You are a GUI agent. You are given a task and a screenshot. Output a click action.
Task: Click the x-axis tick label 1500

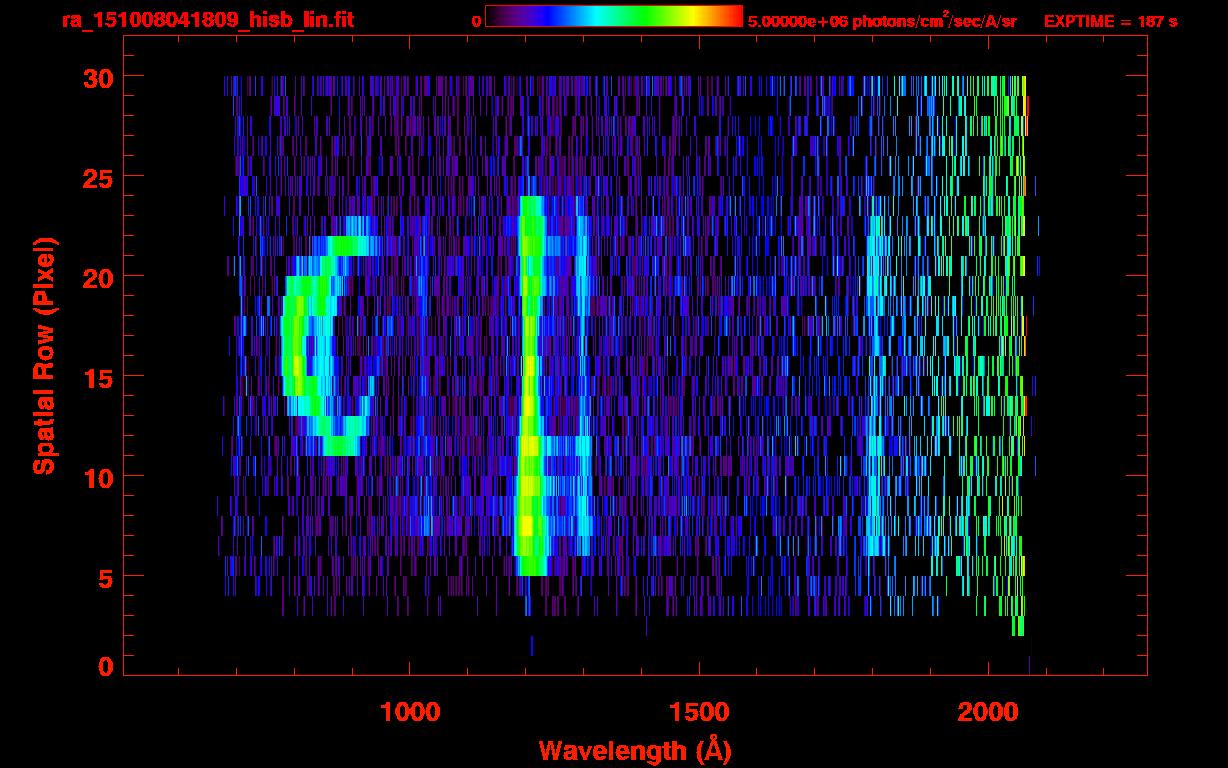click(x=699, y=710)
